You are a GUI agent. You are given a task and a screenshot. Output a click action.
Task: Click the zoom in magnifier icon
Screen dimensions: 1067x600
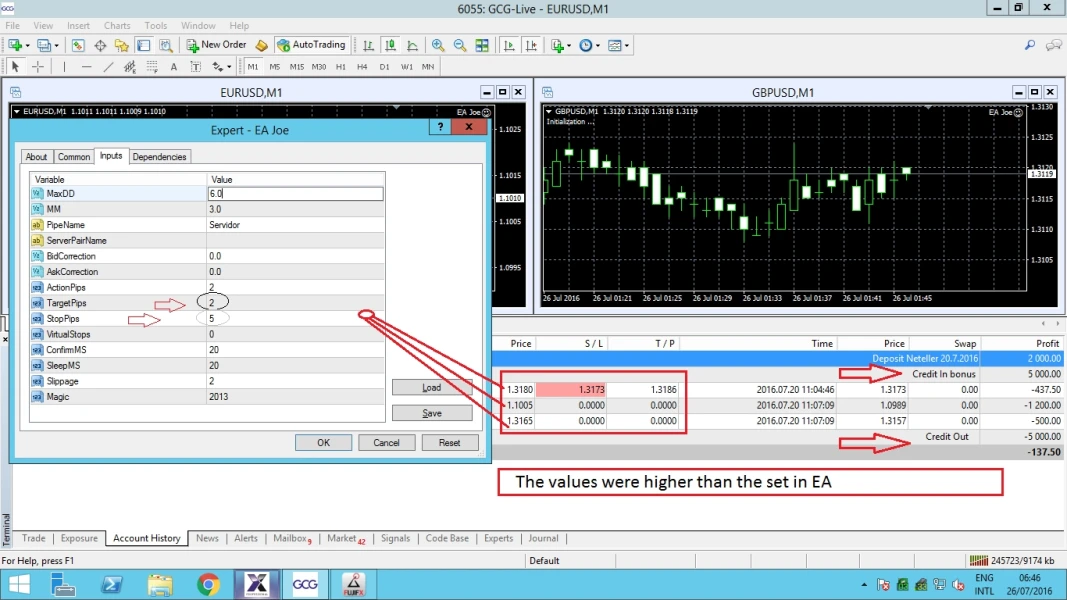coord(438,45)
